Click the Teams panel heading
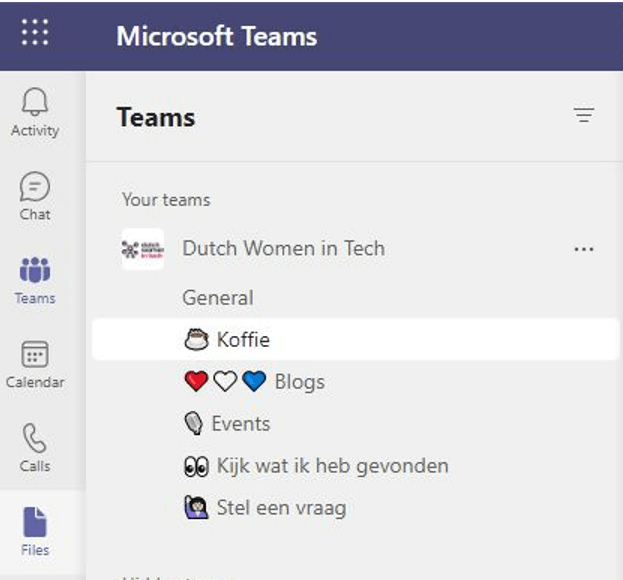The height and width of the screenshot is (580, 623). click(x=155, y=117)
